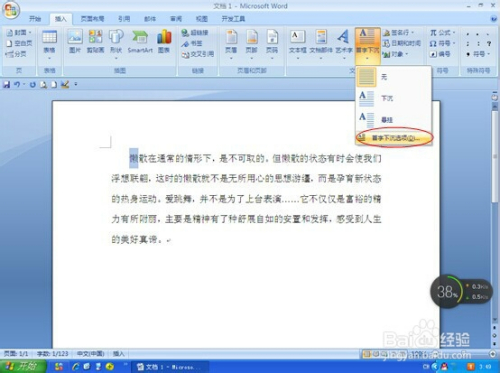The image size is (500, 373).
Task: Open the 剪贴画 clip art tool
Action: point(95,41)
